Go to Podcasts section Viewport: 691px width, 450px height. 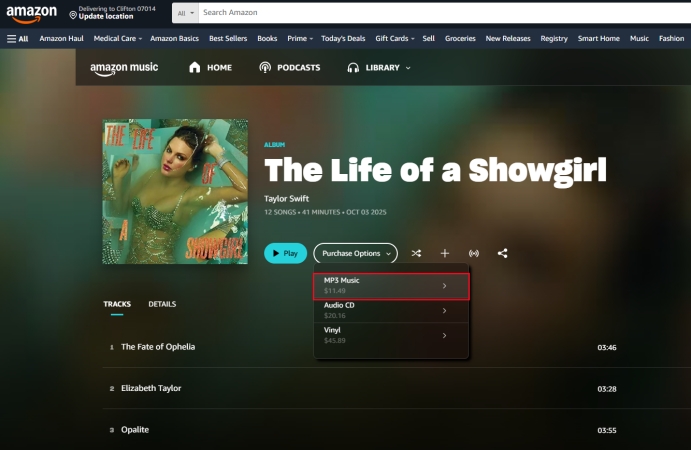(x=290, y=67)
